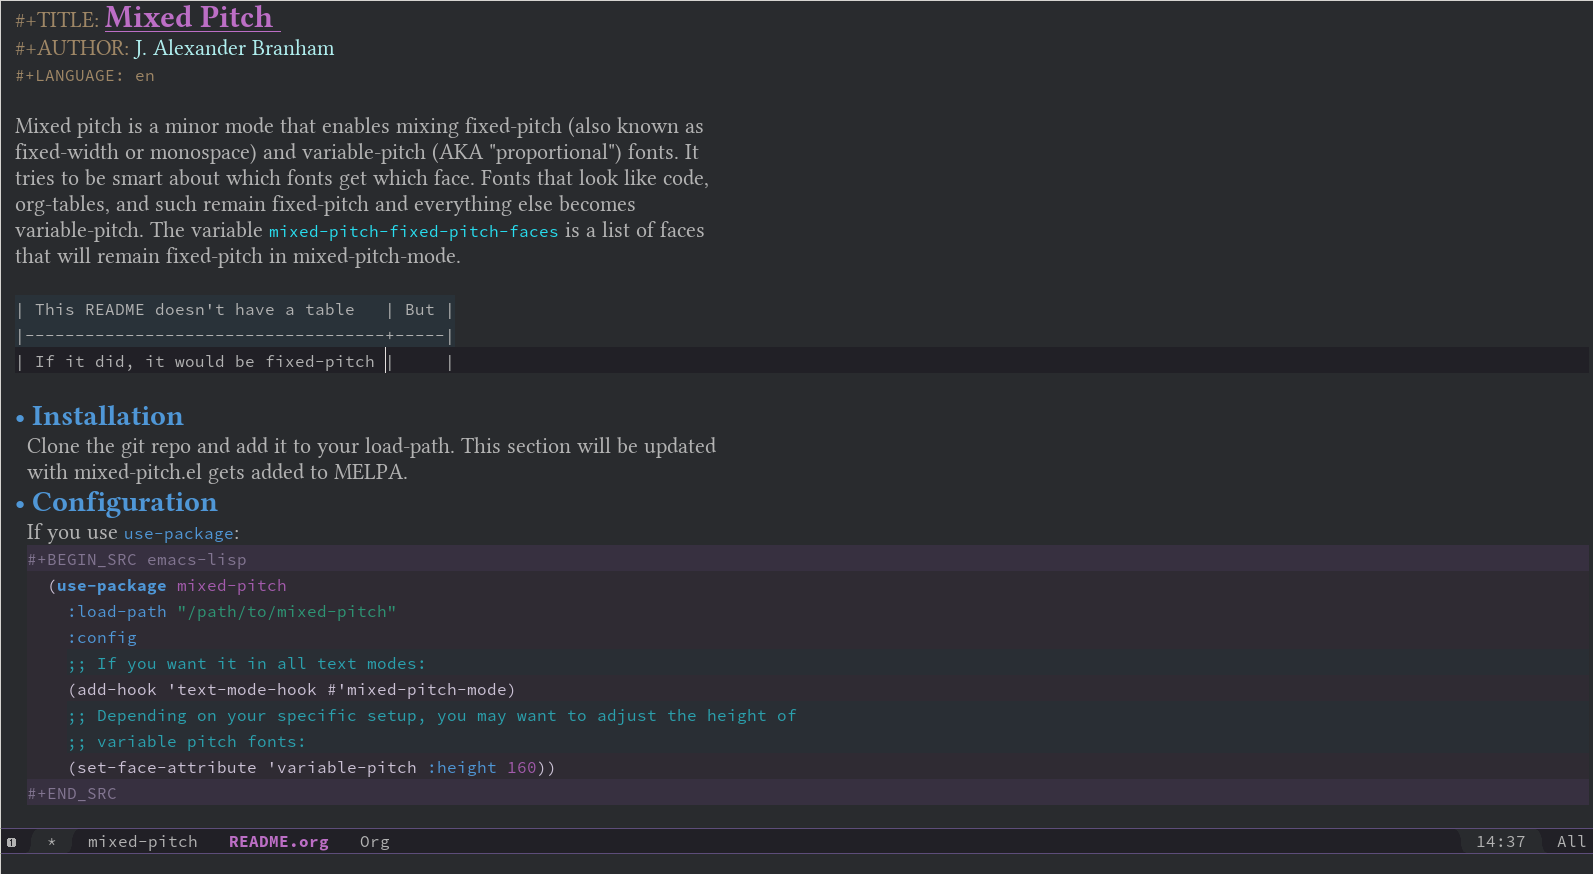Click the line "with mixed-pitch.el gets added to MELPA."
The width and height of the screenshot is (1593, 874).
[x=217, y=472]
